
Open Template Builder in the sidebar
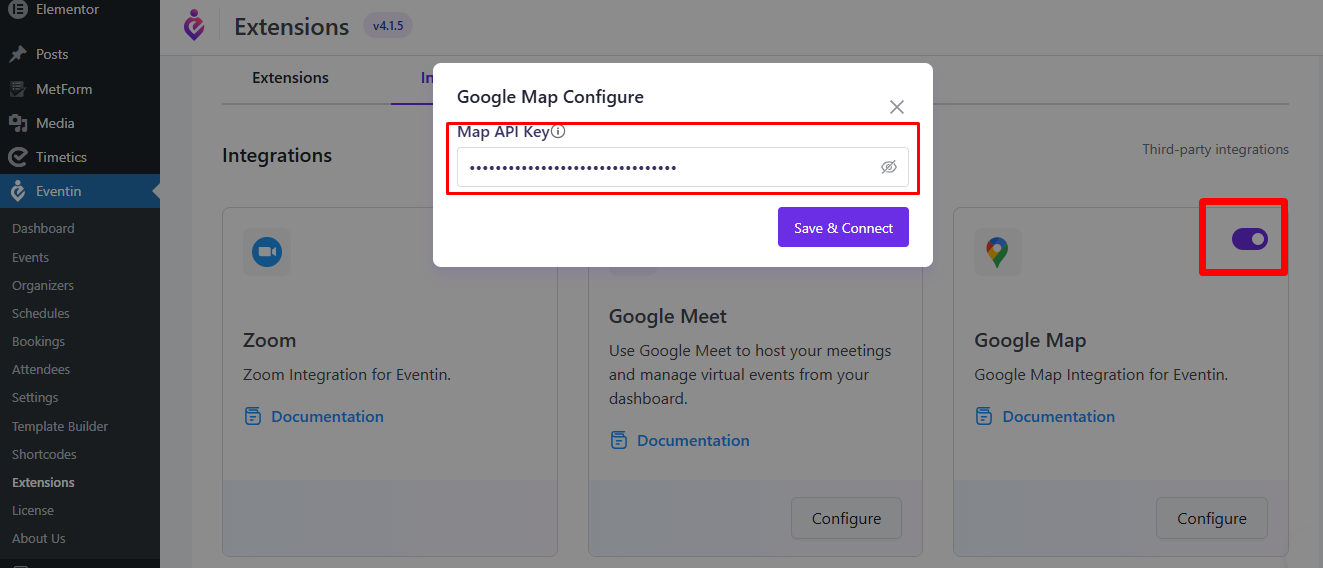[60, 426]
